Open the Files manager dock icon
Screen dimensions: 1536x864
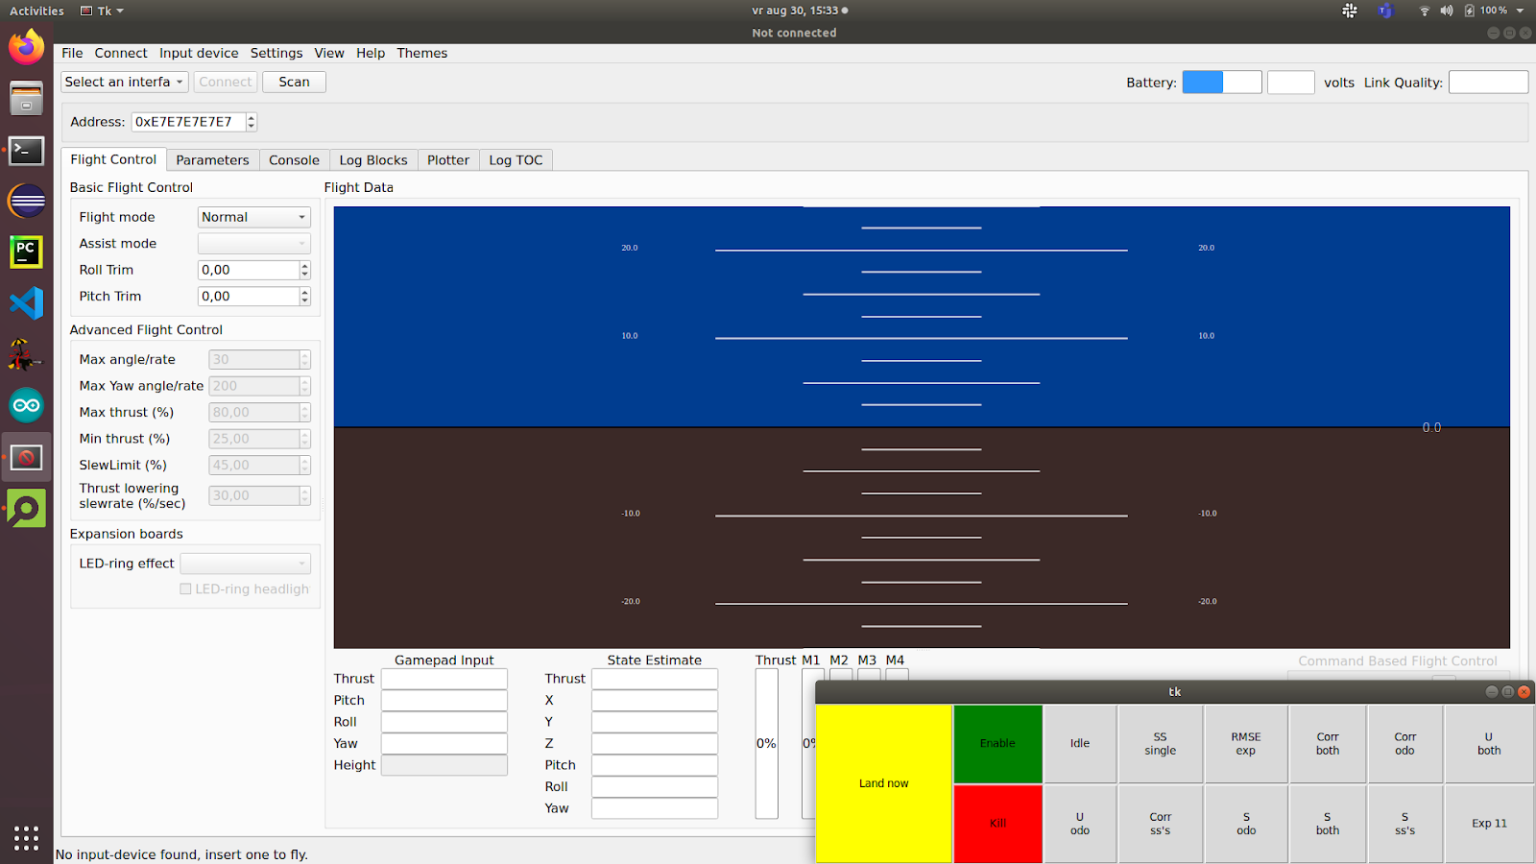point(27,99)
